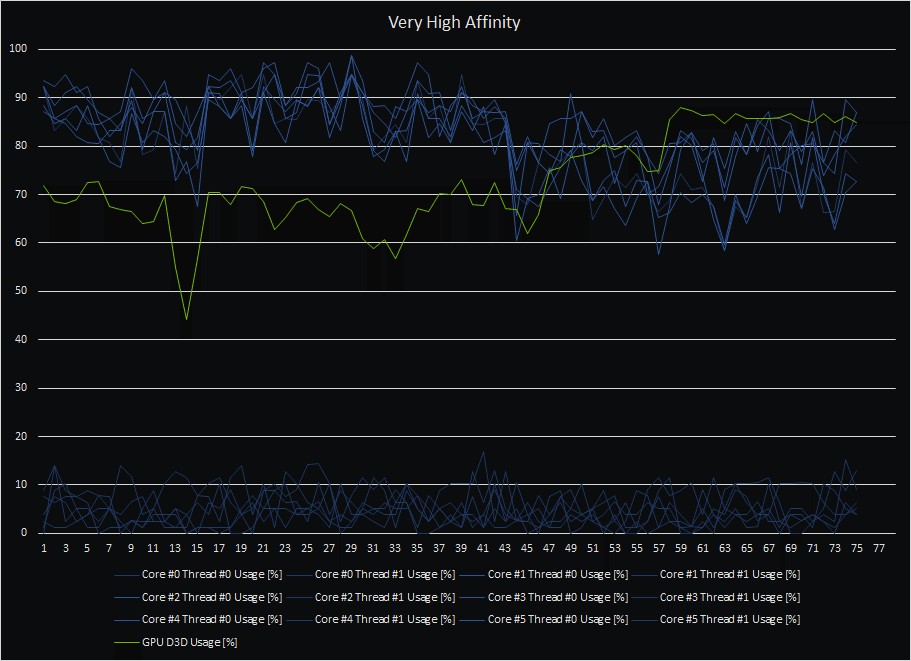Image resolution: width=911 pixels, height=661 pixels.
Task: Select Core #3 Thread #1 Usage legend entry
Action: coord(718,597)
